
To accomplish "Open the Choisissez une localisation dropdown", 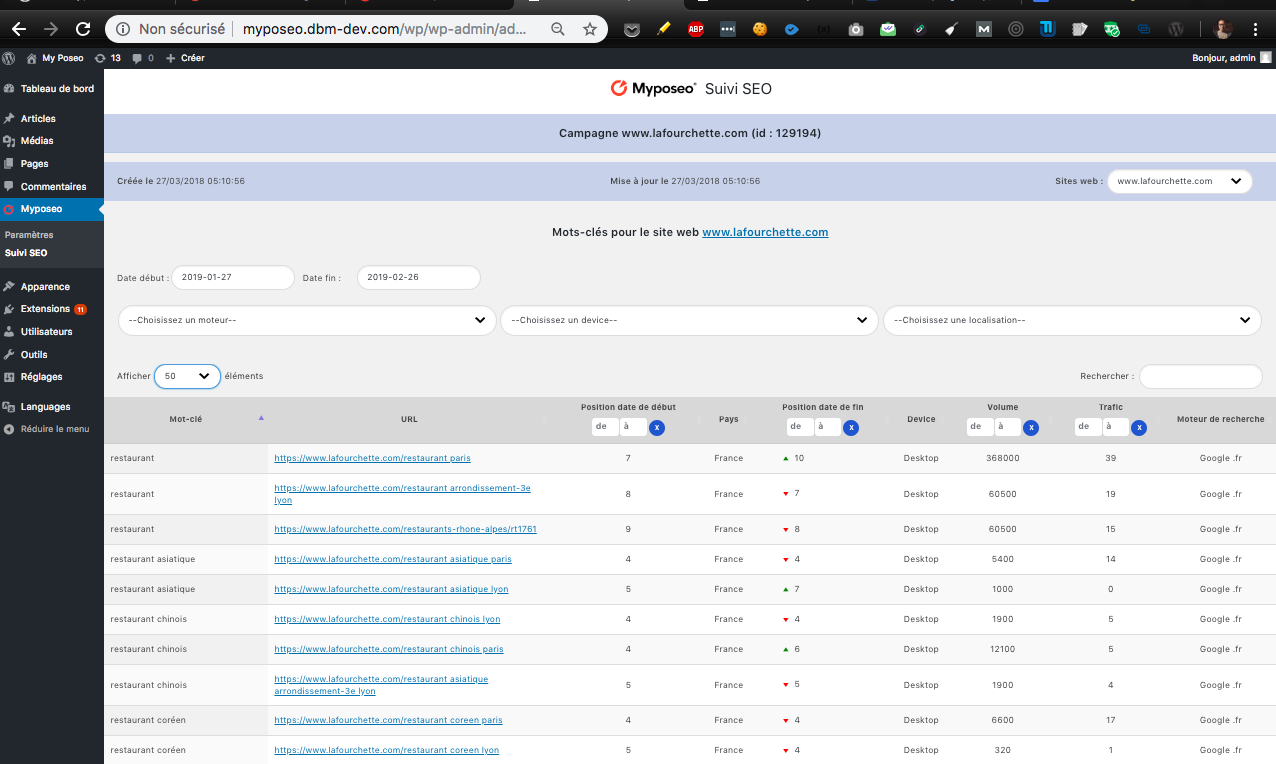I will tap(1072, 320).
